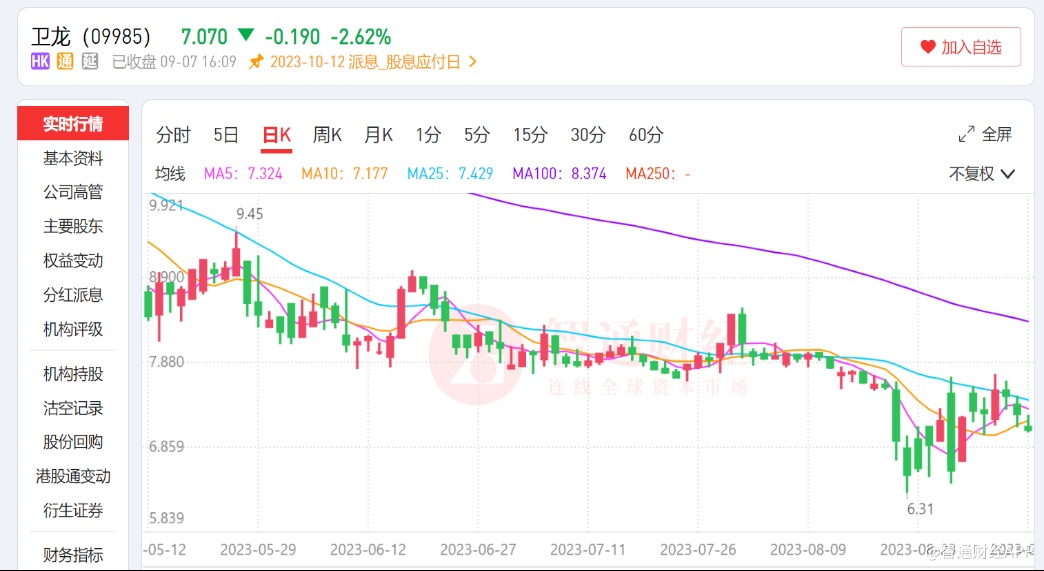Viewport: 1044px width, 571px height.
Task: Click the 已收盘 09-07 16:09 status text
Action: (x=174, y=62)
